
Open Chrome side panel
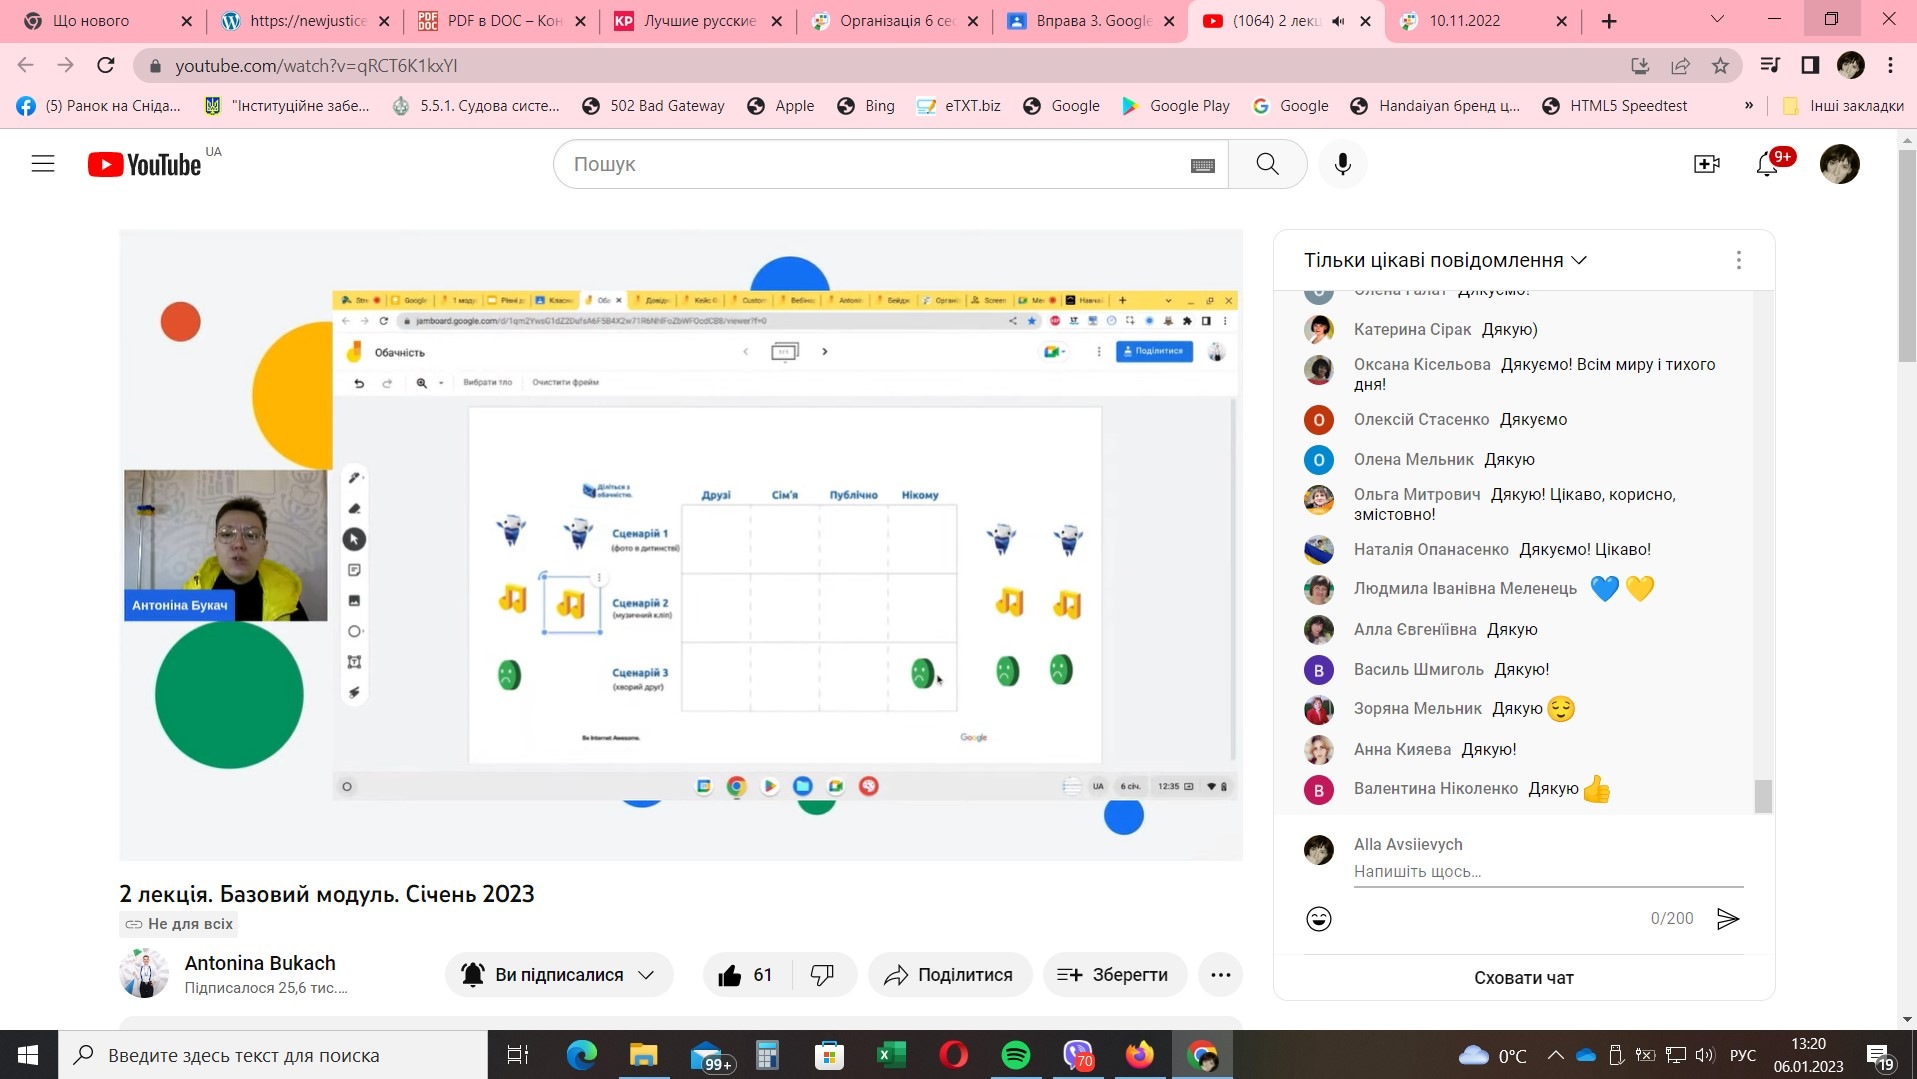pos(1810,66)
